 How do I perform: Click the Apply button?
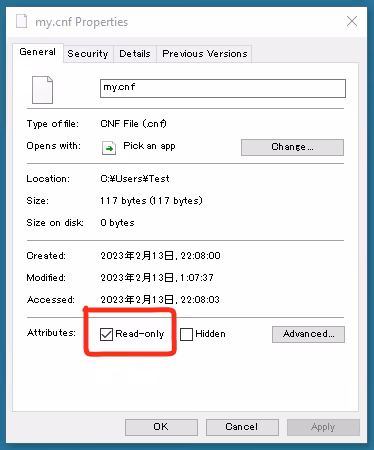[323, 427]
